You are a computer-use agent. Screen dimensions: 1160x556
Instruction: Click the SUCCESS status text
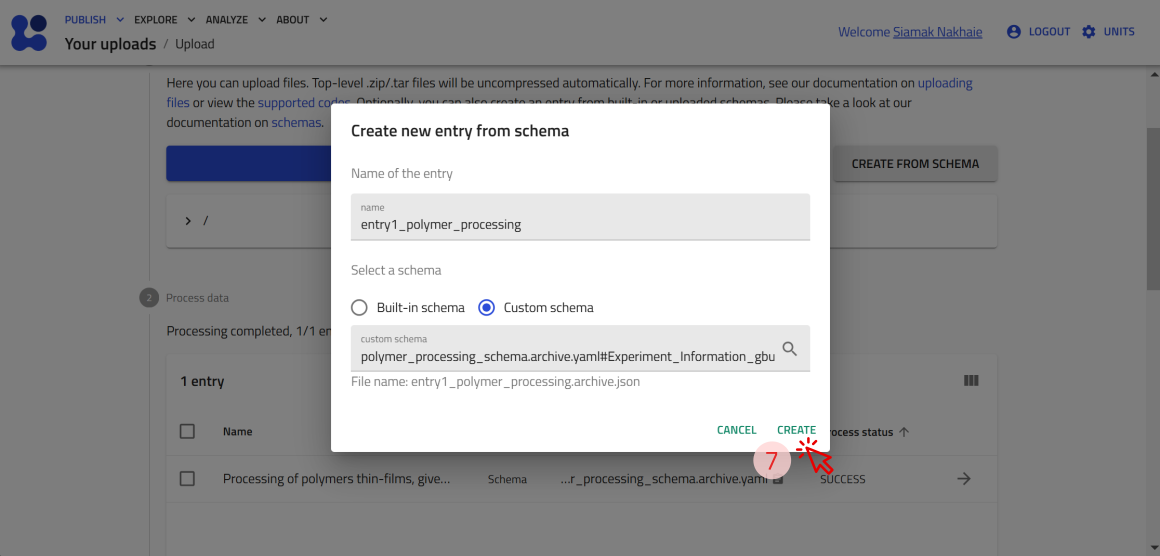point(843,479)
